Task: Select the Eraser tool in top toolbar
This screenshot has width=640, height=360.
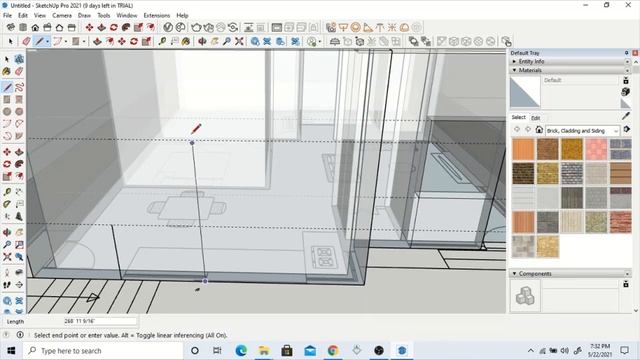Action: pos(27,41)
